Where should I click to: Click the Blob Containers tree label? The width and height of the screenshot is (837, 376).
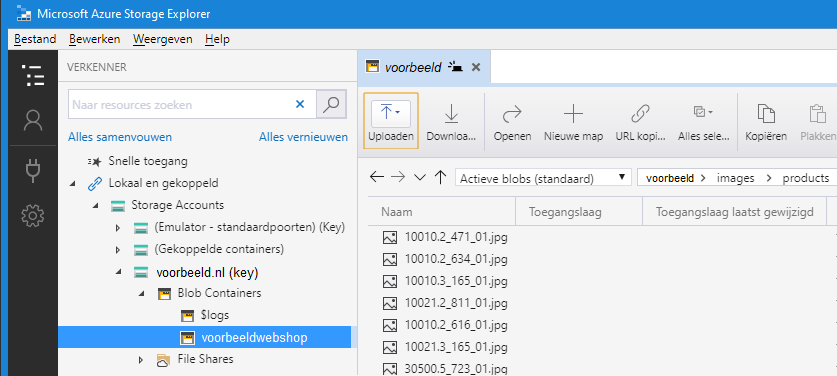coord(219,293)
